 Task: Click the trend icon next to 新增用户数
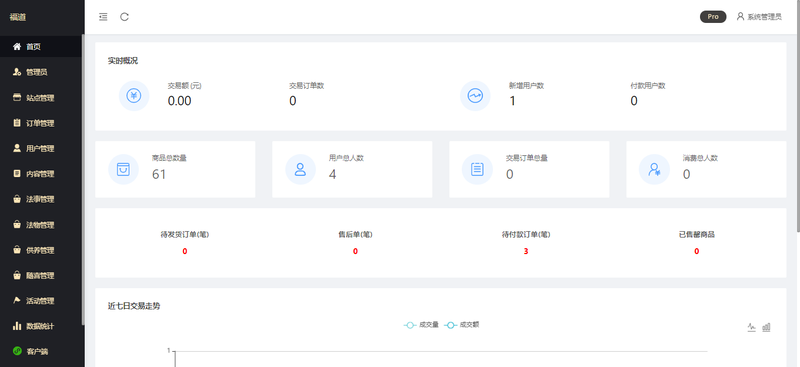pyautogui.click(x=475, y=95)
